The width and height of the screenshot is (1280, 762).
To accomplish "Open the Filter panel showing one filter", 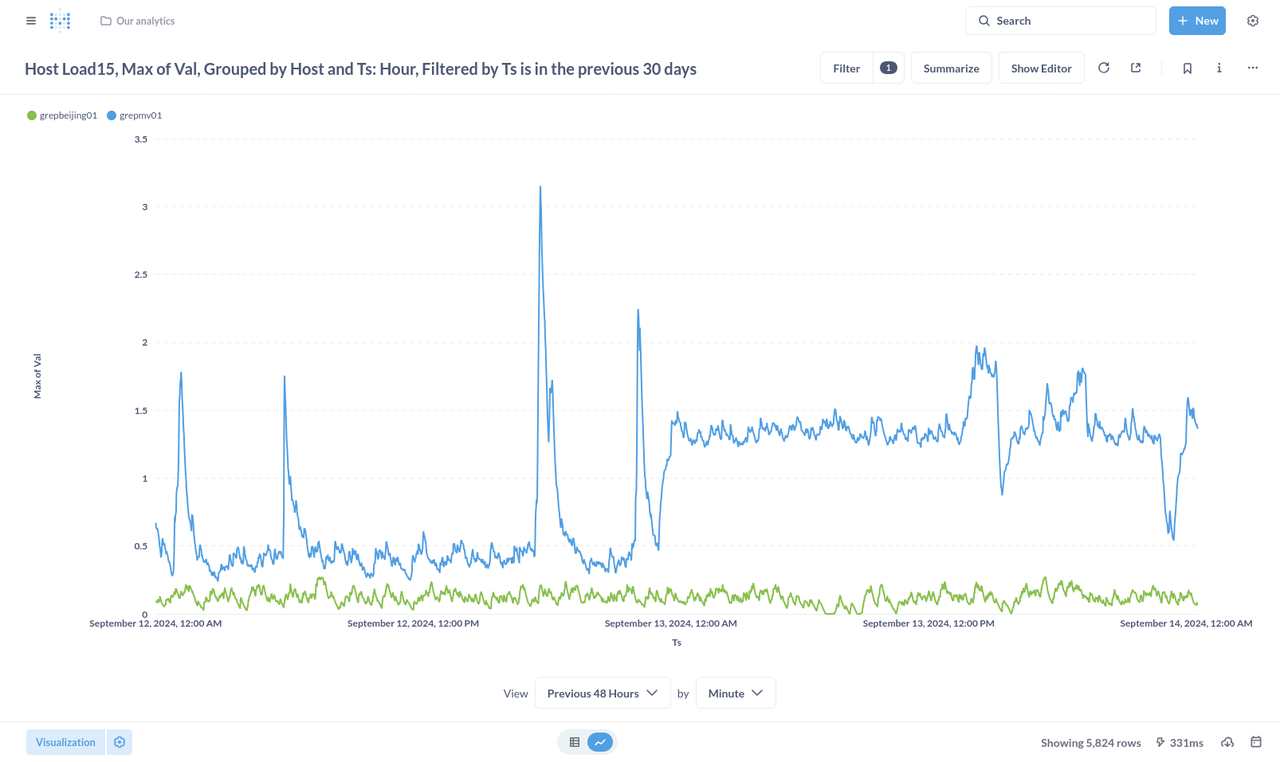I will [846, 67].
